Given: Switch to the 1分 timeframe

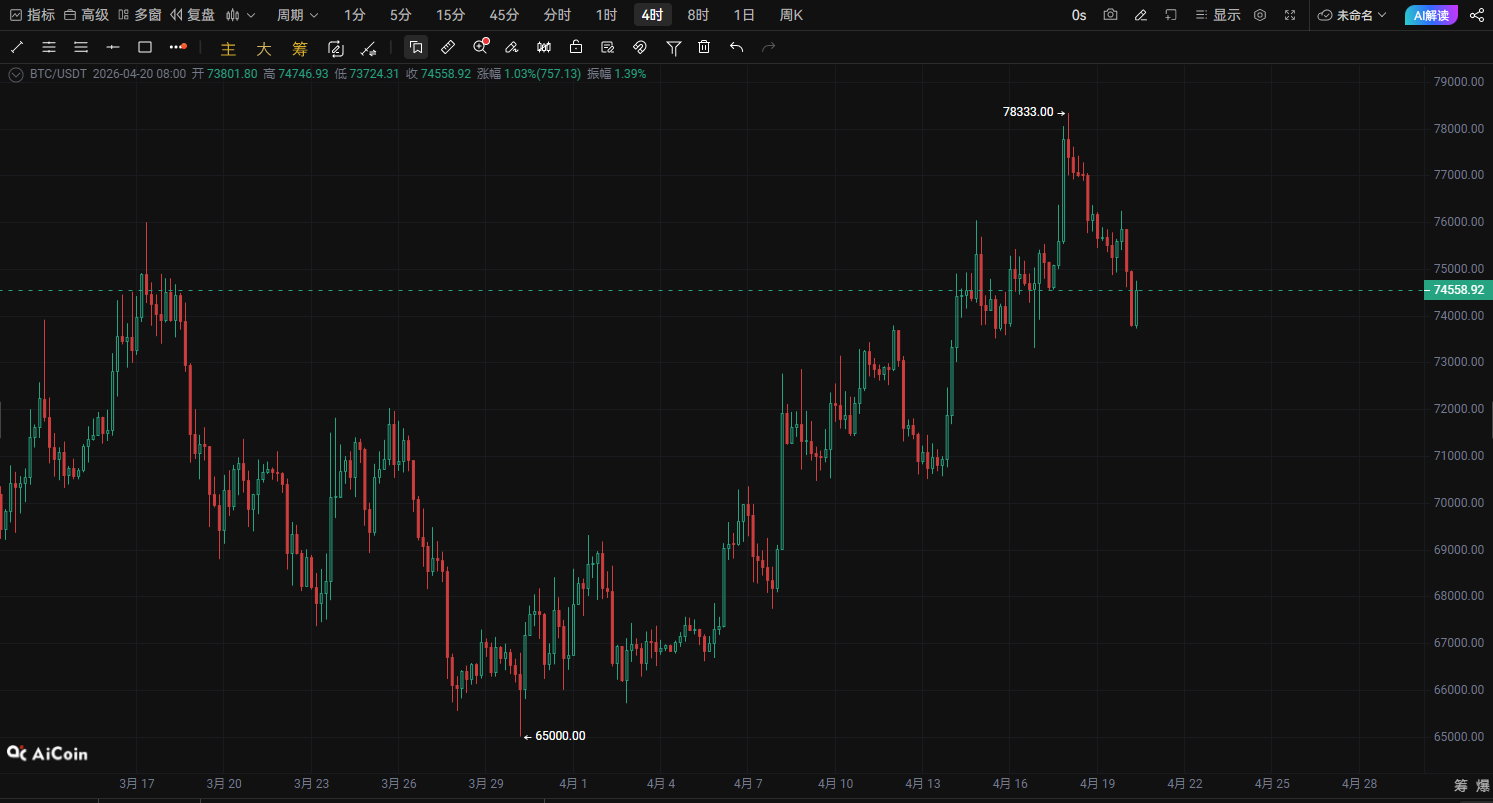Looking at the screenshot, I should pyautogui.click(x=354, y=15).
